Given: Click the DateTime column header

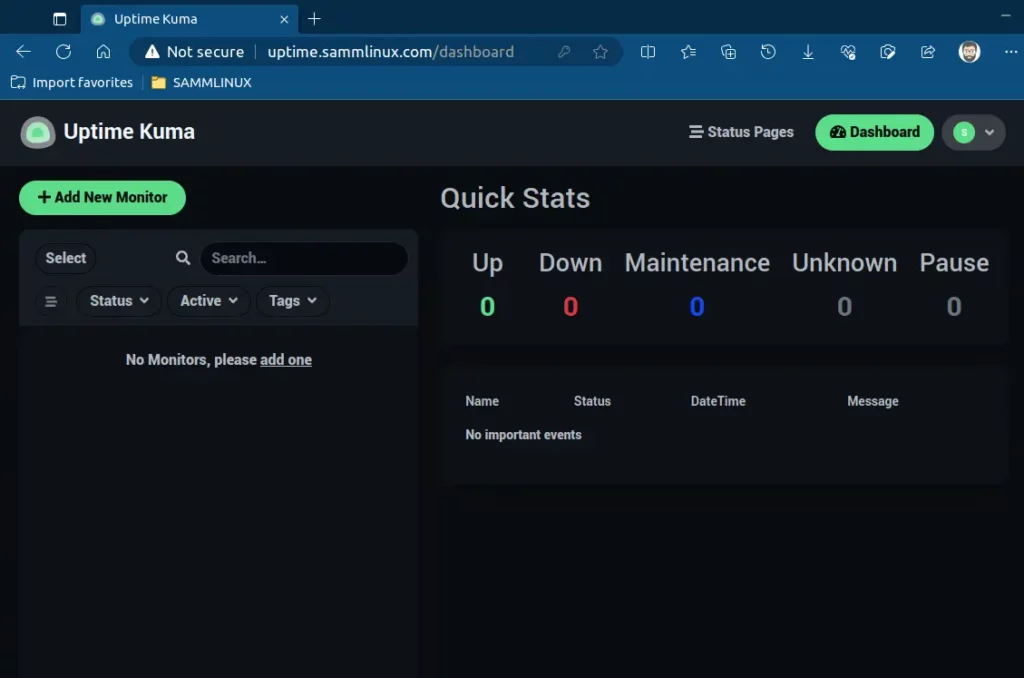Looking at the screenshot, I should [x=718, y=401].
